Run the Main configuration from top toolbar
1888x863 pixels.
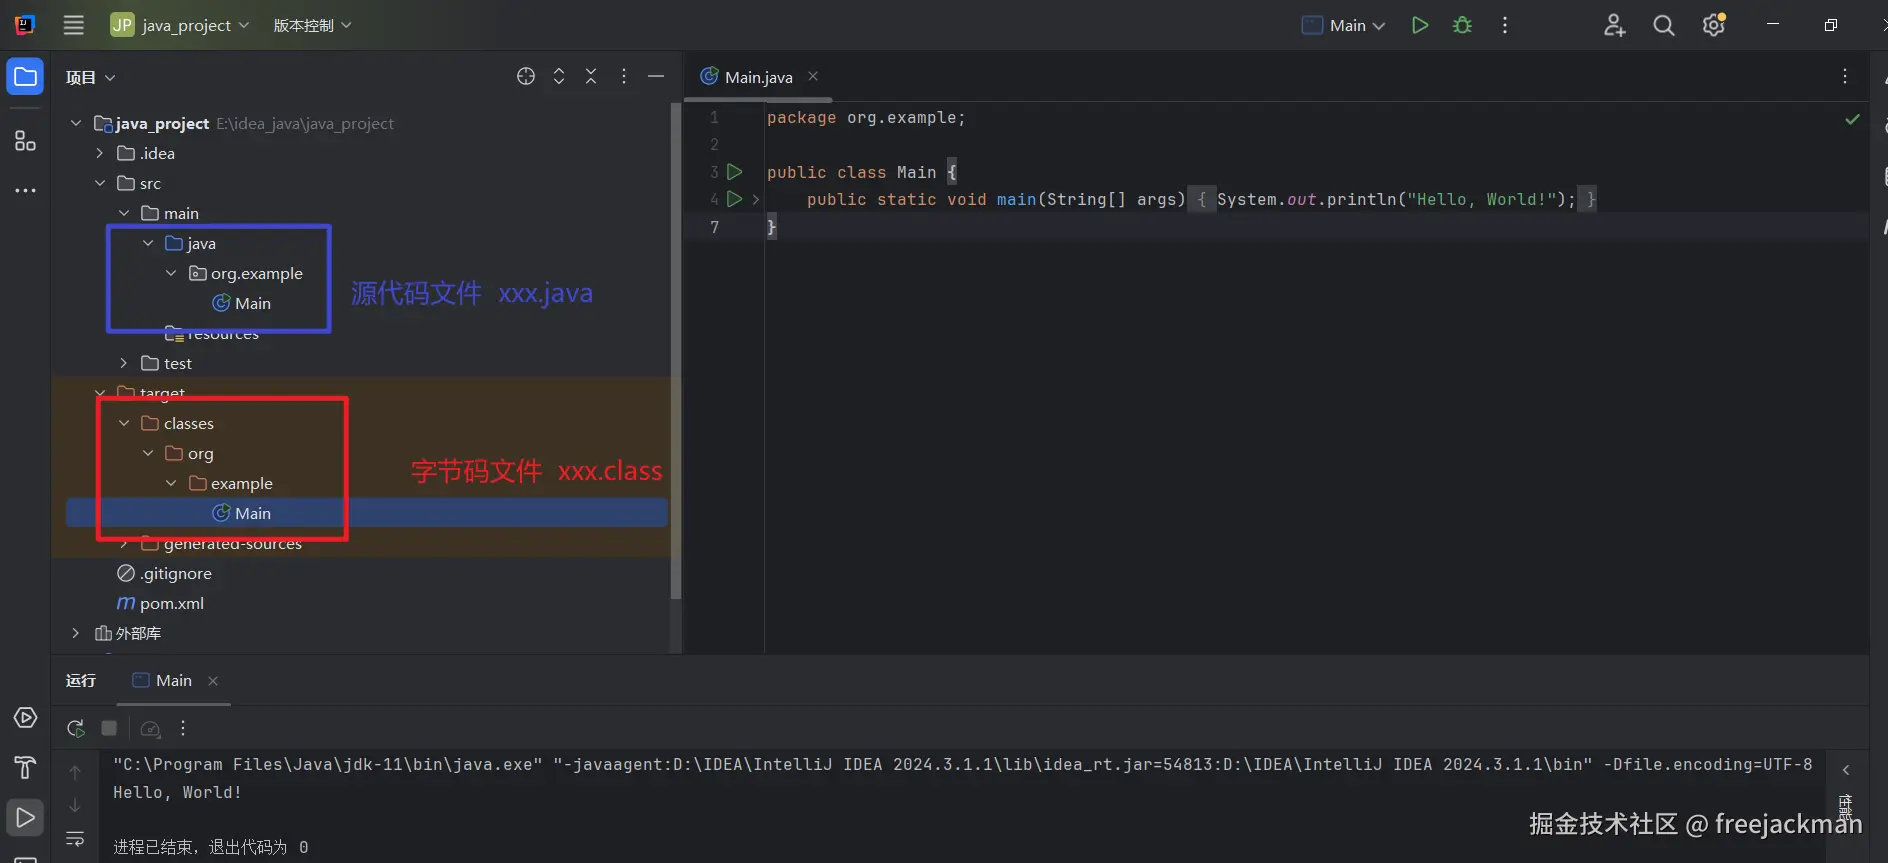(1419, 25)
